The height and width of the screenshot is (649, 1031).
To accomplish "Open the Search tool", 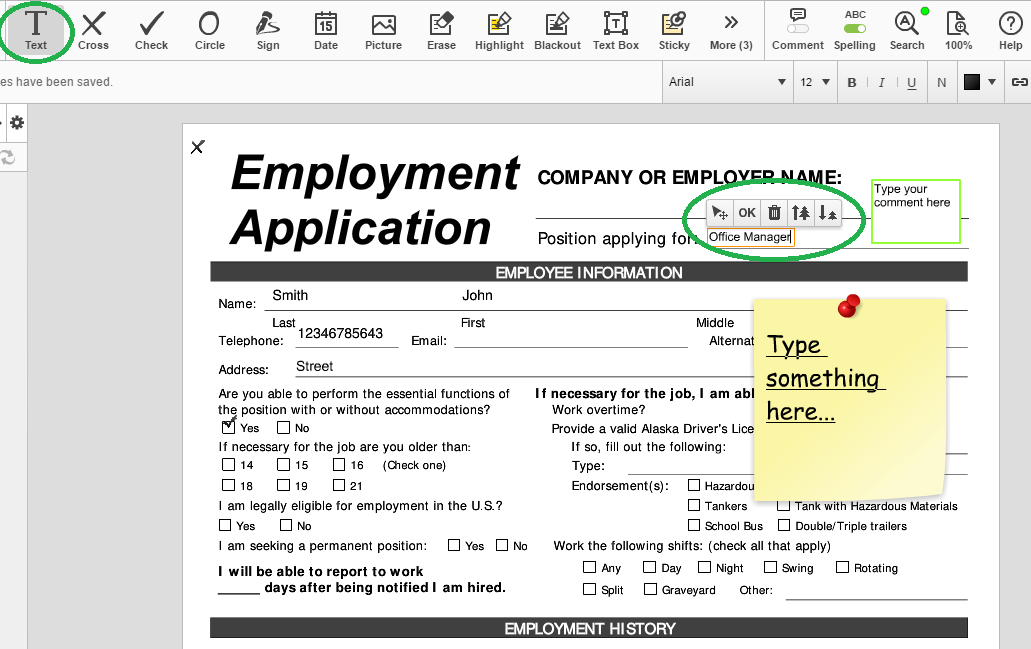I will coord(907,30).
